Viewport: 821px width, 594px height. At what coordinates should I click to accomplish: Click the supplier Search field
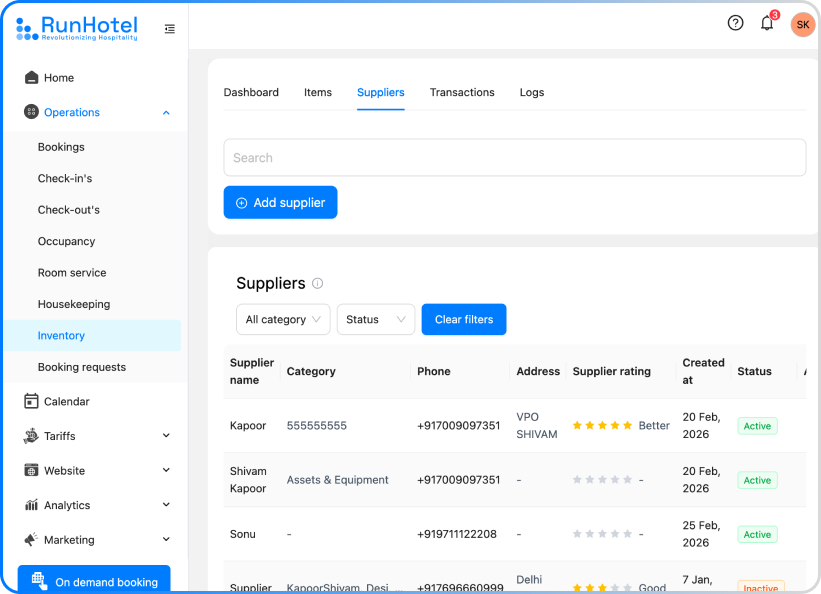click(x=515, y=158)
